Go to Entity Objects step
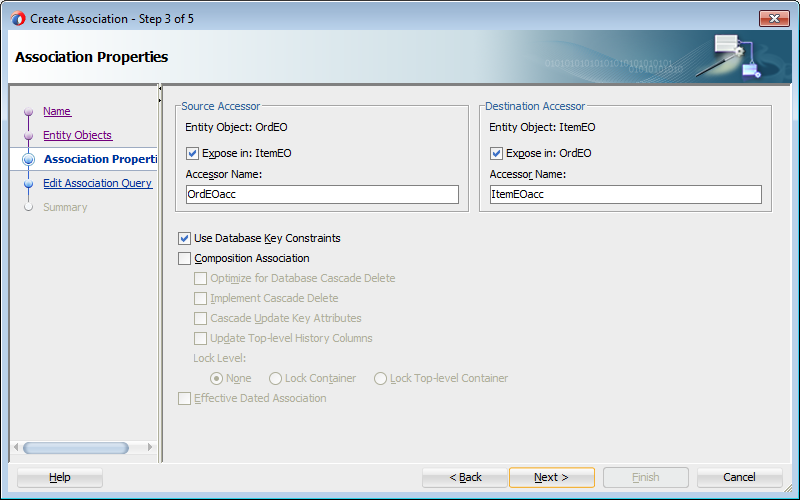Image resolution: width=800 pixels, height=500 pixels. click(78, 135)
